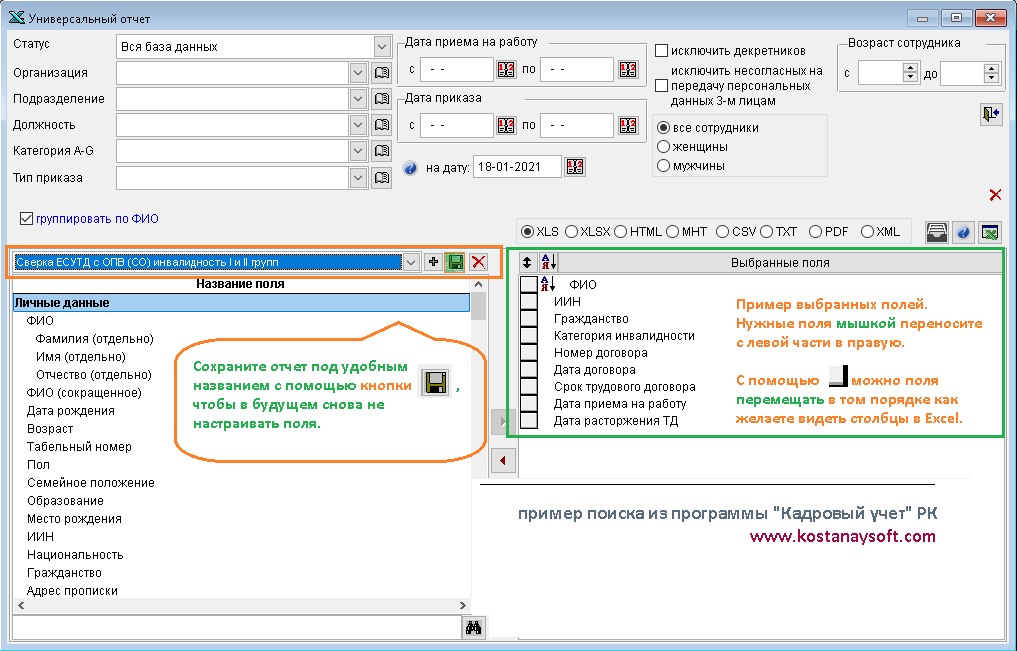Enable исключить декретников checkbox
1017x651 pixels.
(x=662, y=51)
